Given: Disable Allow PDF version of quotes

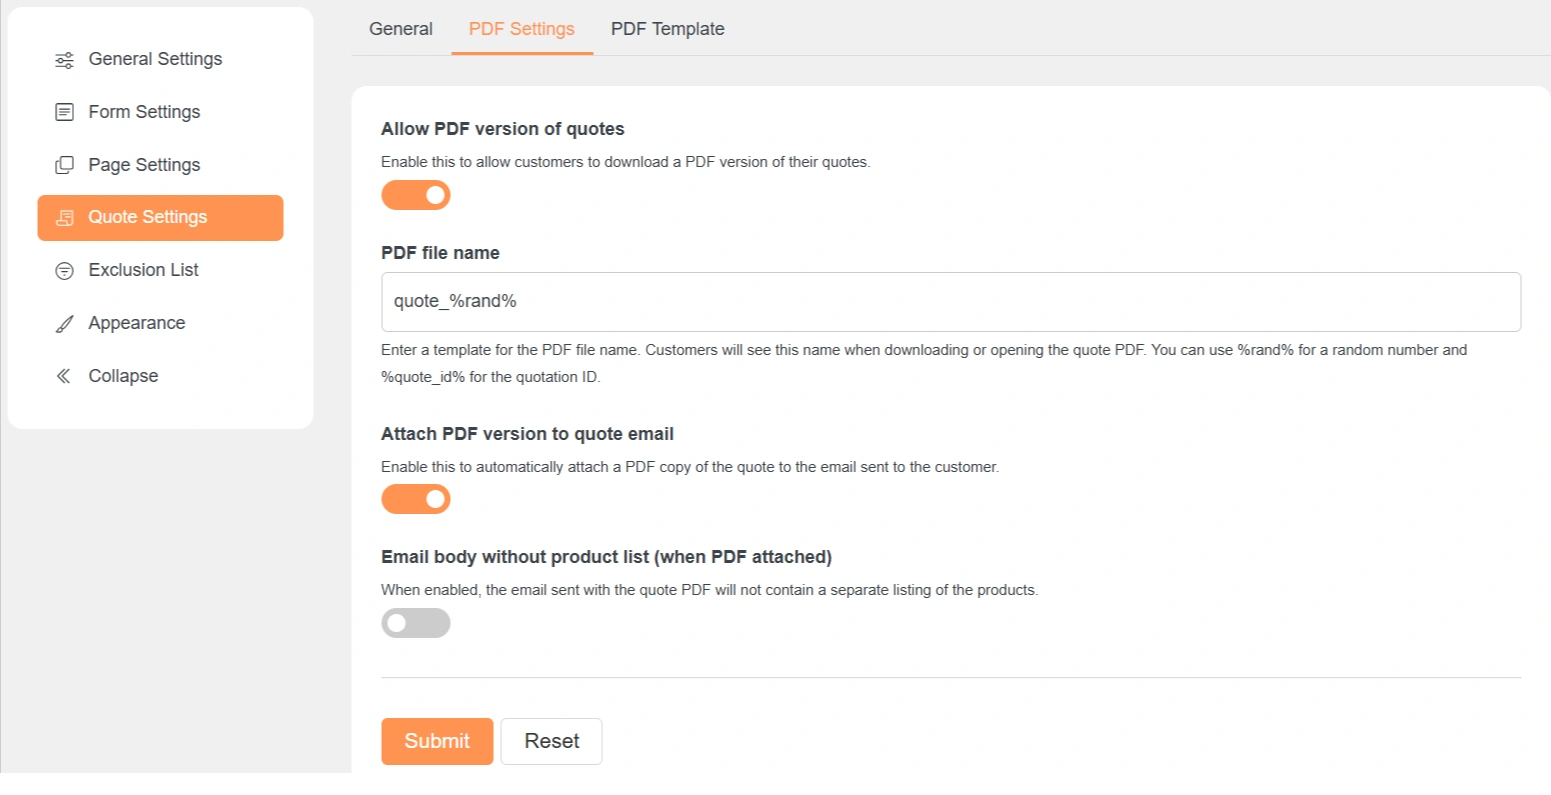Looking at the screenshot, I should pyautogui.click(x=416, y=195).
